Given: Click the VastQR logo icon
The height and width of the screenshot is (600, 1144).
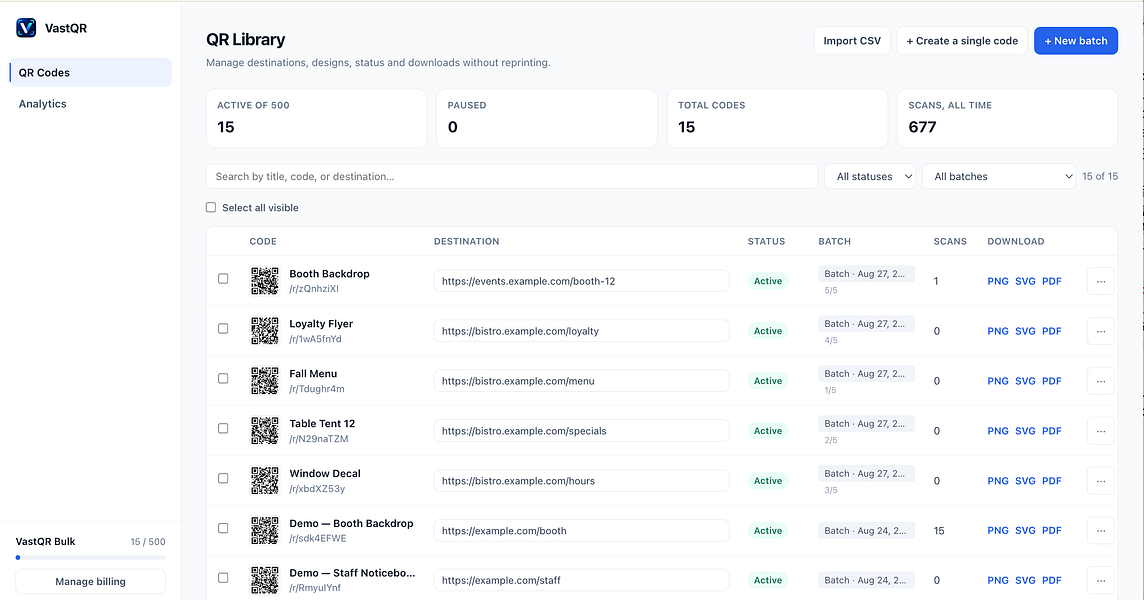Looking at the screenshot, I should [26, 28].
